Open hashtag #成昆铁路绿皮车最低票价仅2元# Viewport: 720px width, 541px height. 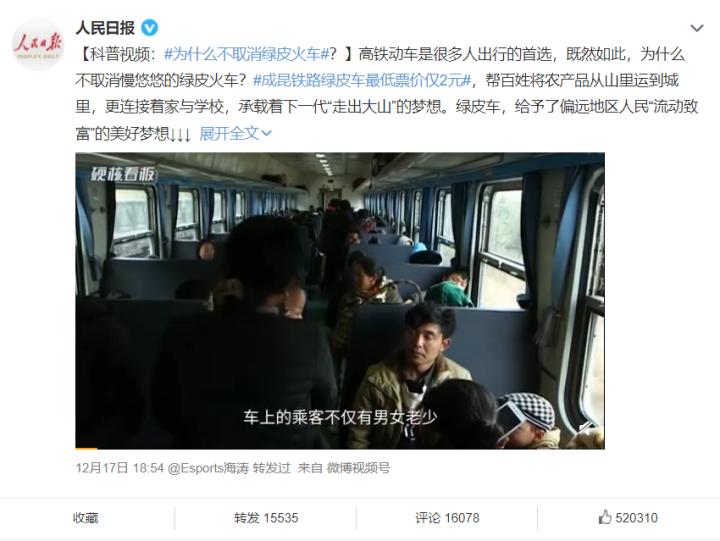[362, 80]
